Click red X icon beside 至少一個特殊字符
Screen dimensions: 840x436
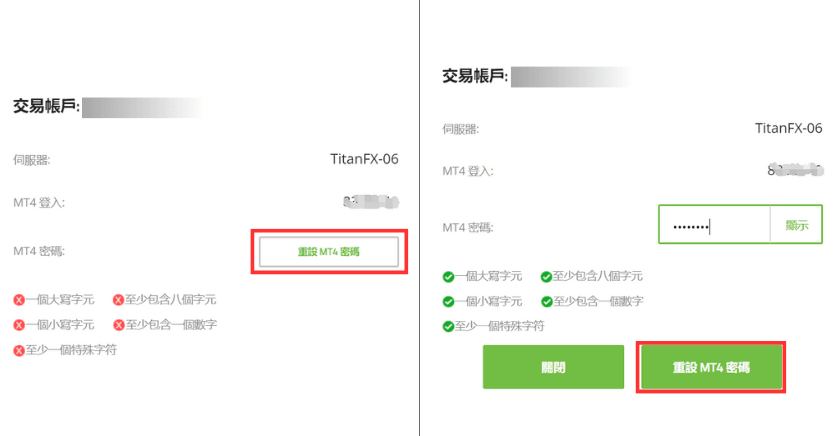(19, 351)
